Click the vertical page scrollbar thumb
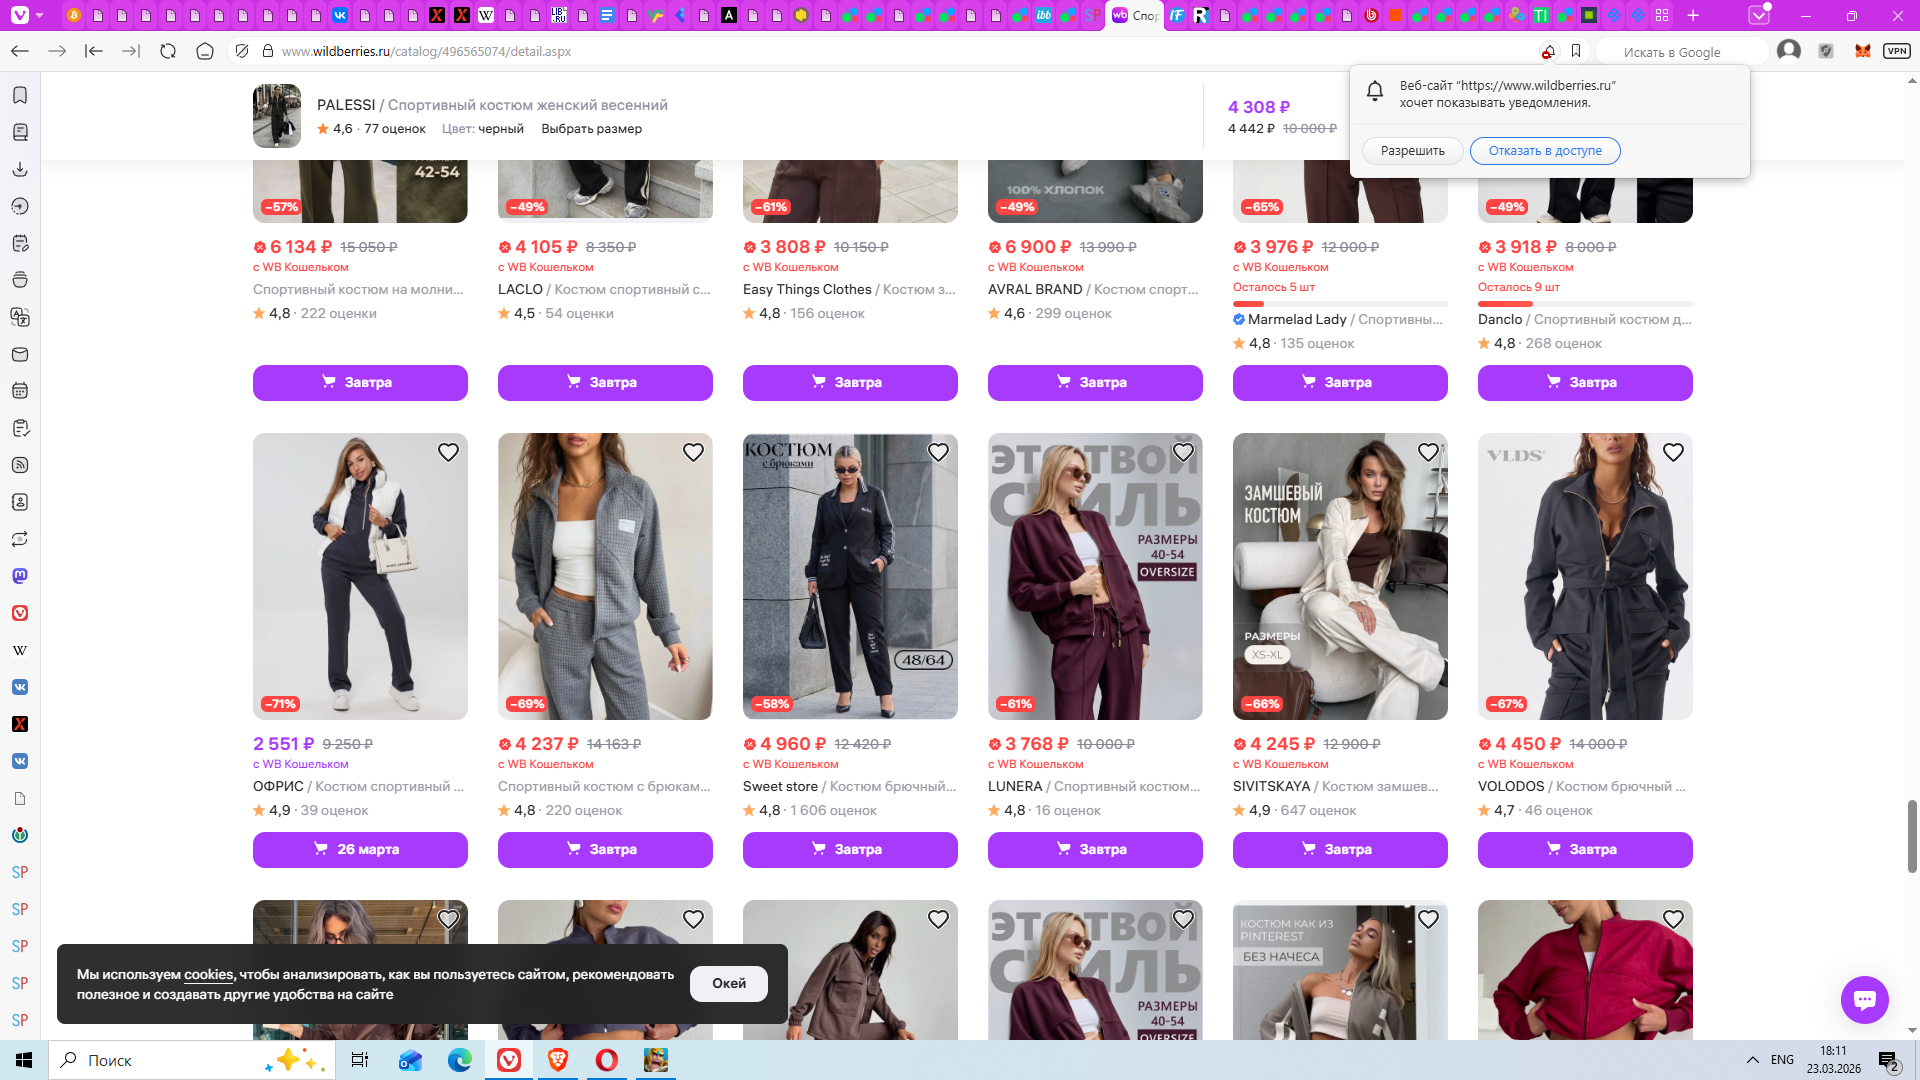 coord(1912,835)
